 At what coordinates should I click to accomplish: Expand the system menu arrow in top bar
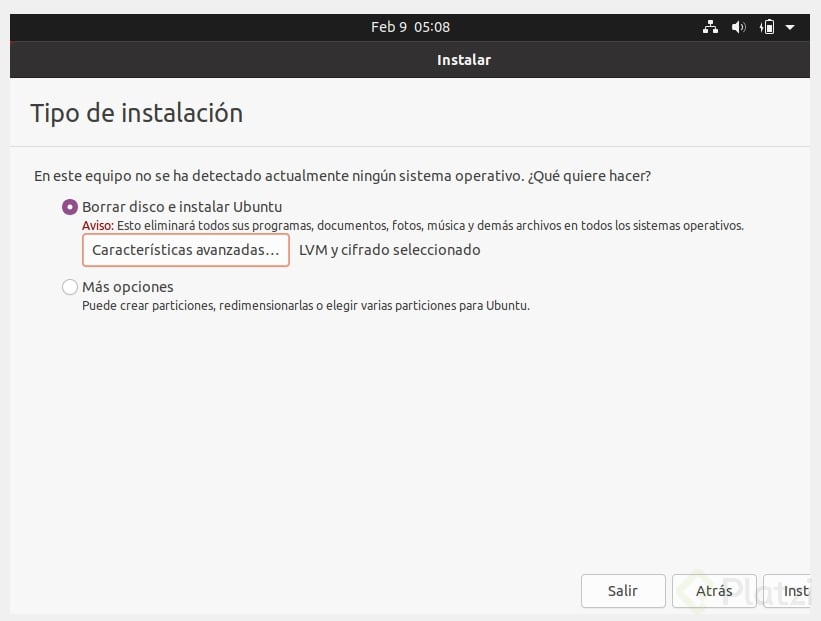click(790, 27)
